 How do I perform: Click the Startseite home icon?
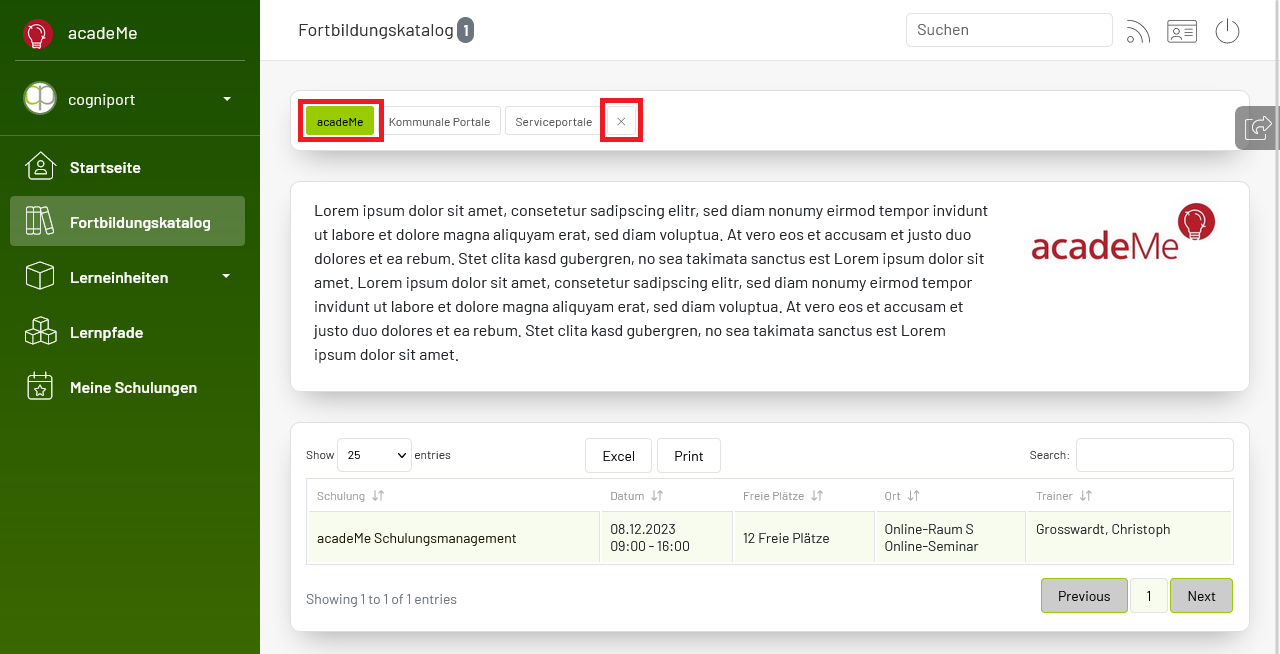40,167
